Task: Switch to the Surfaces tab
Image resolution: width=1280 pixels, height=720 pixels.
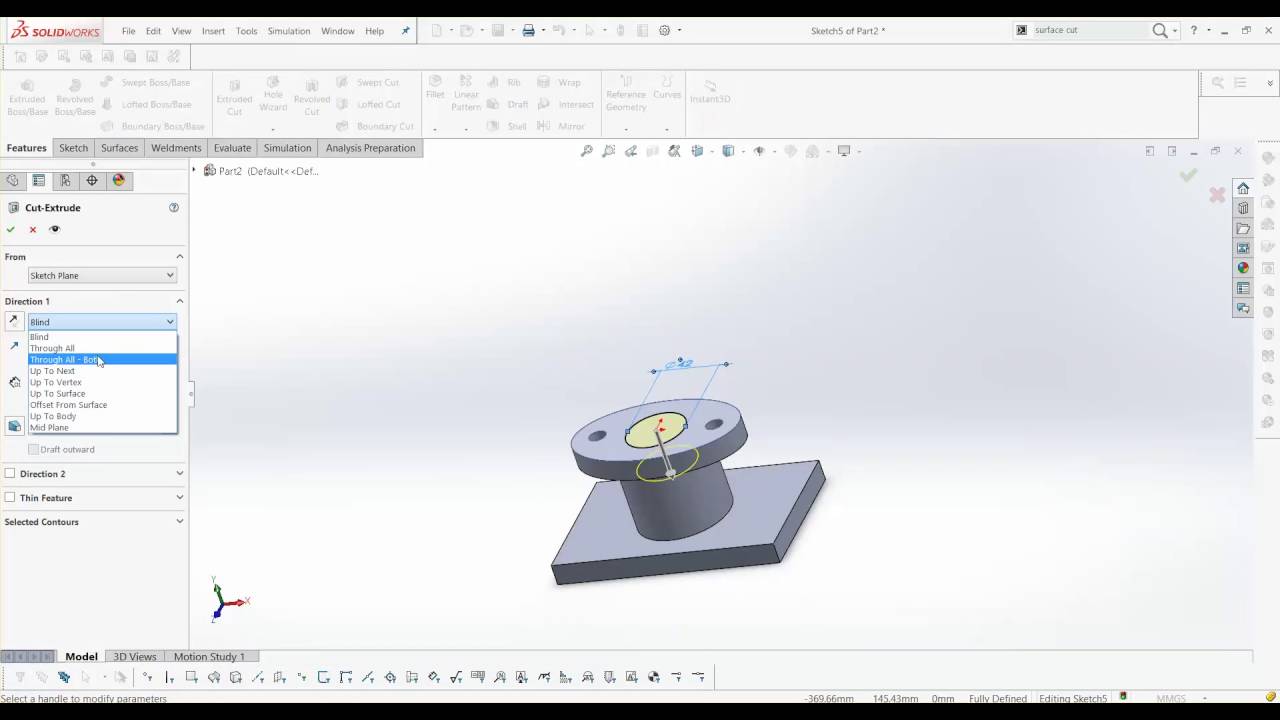Action: (119, 148)
